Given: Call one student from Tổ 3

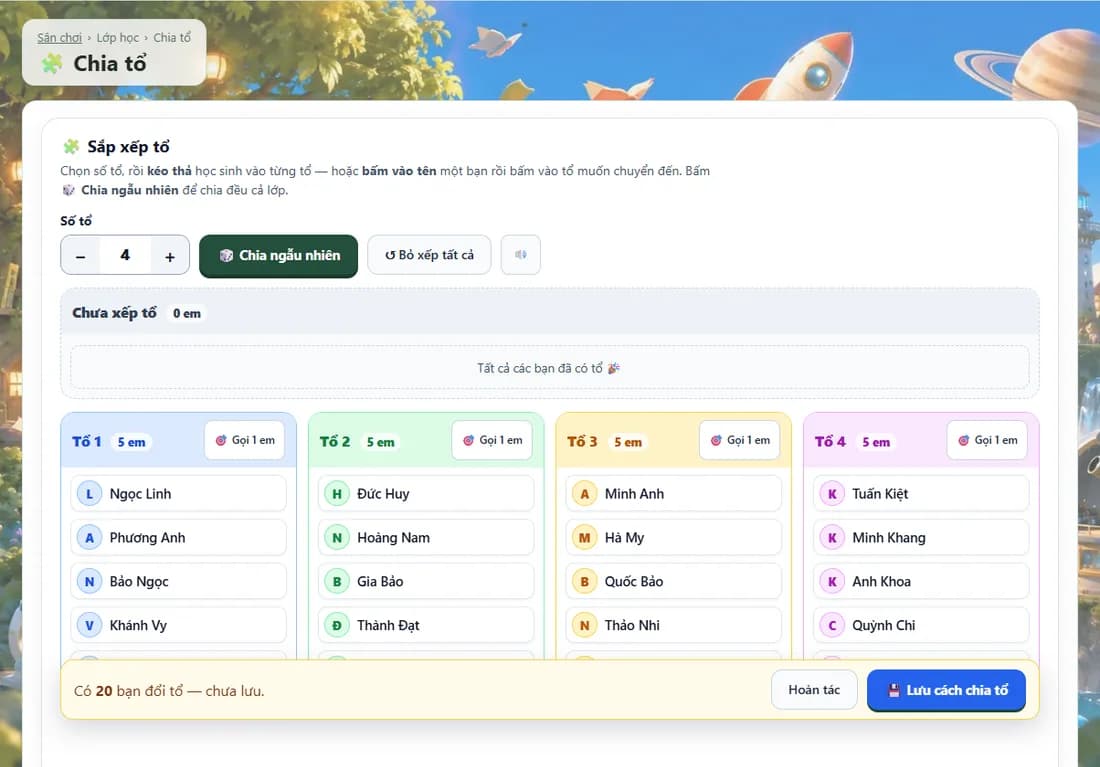Looking at the screenshot, I should click(x=739, y=441).
